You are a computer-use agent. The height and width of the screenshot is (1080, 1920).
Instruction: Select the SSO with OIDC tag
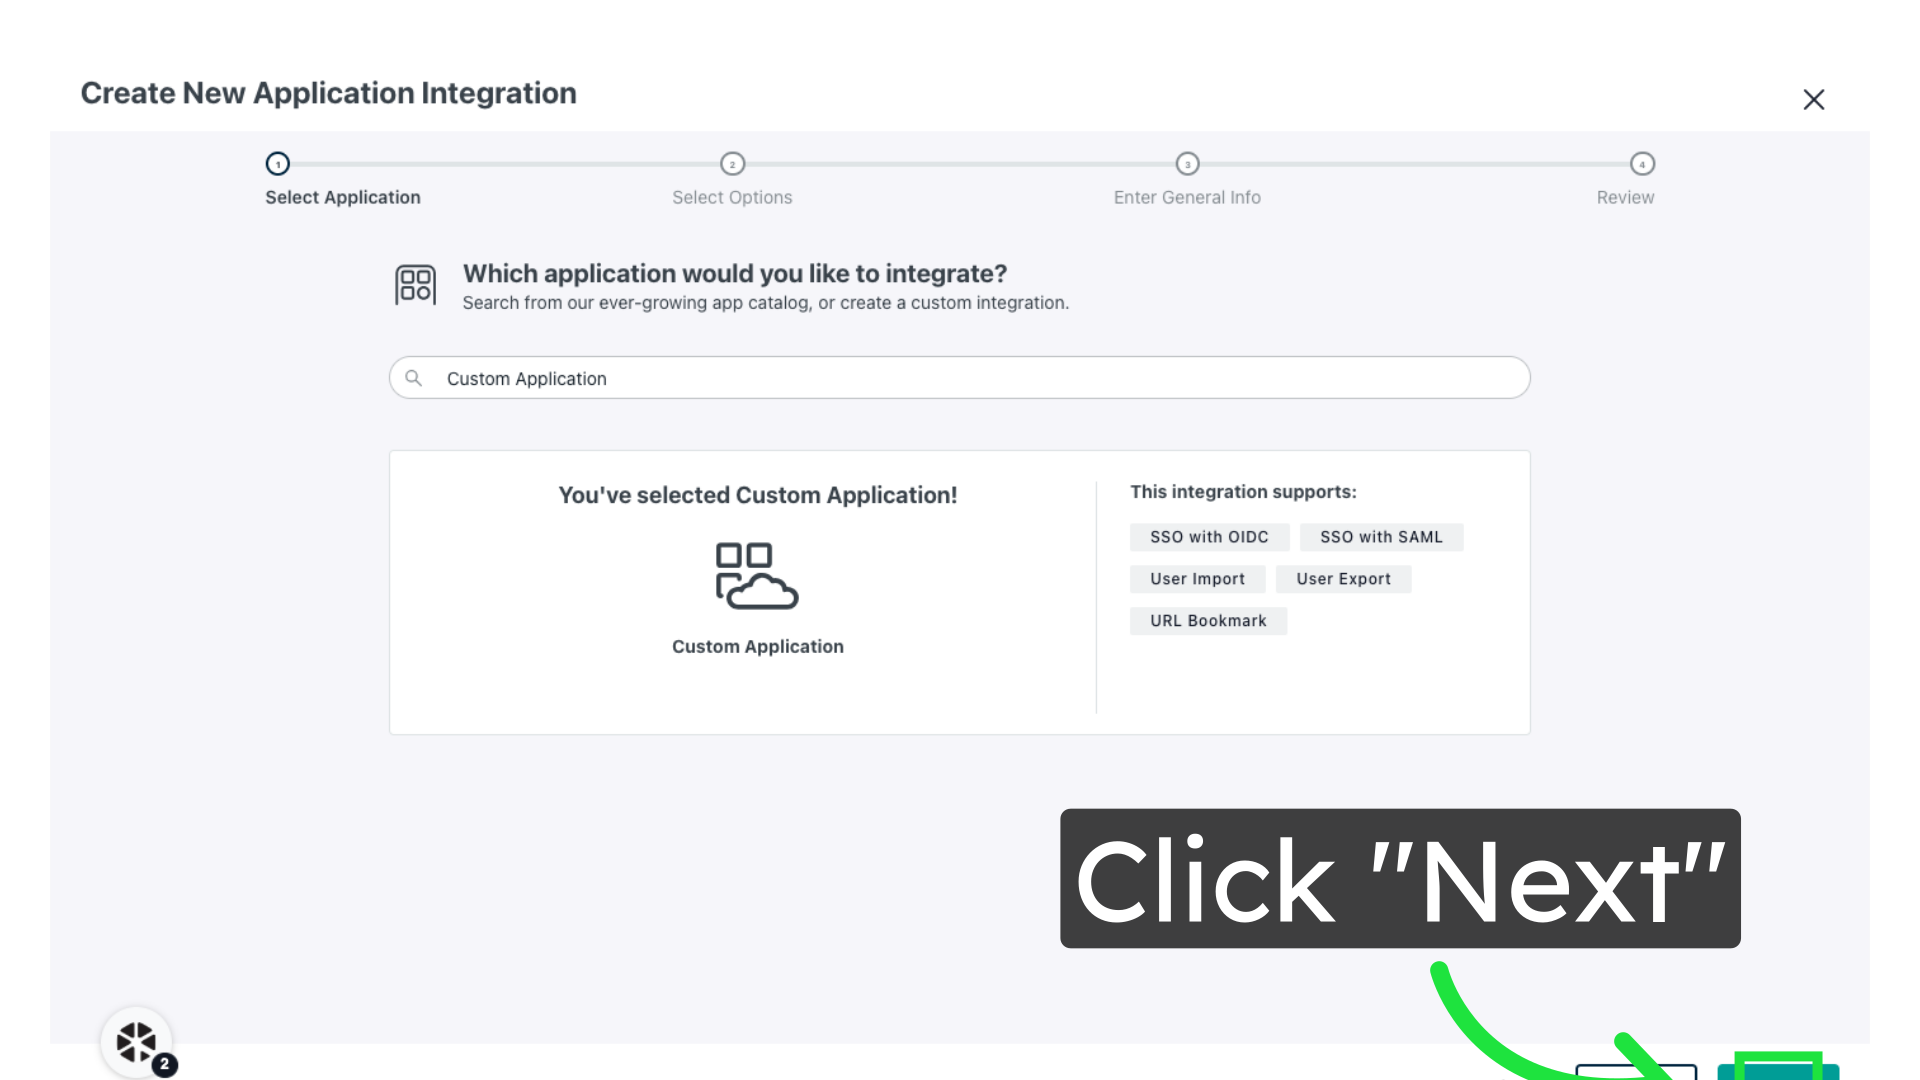pos(1209,537)
